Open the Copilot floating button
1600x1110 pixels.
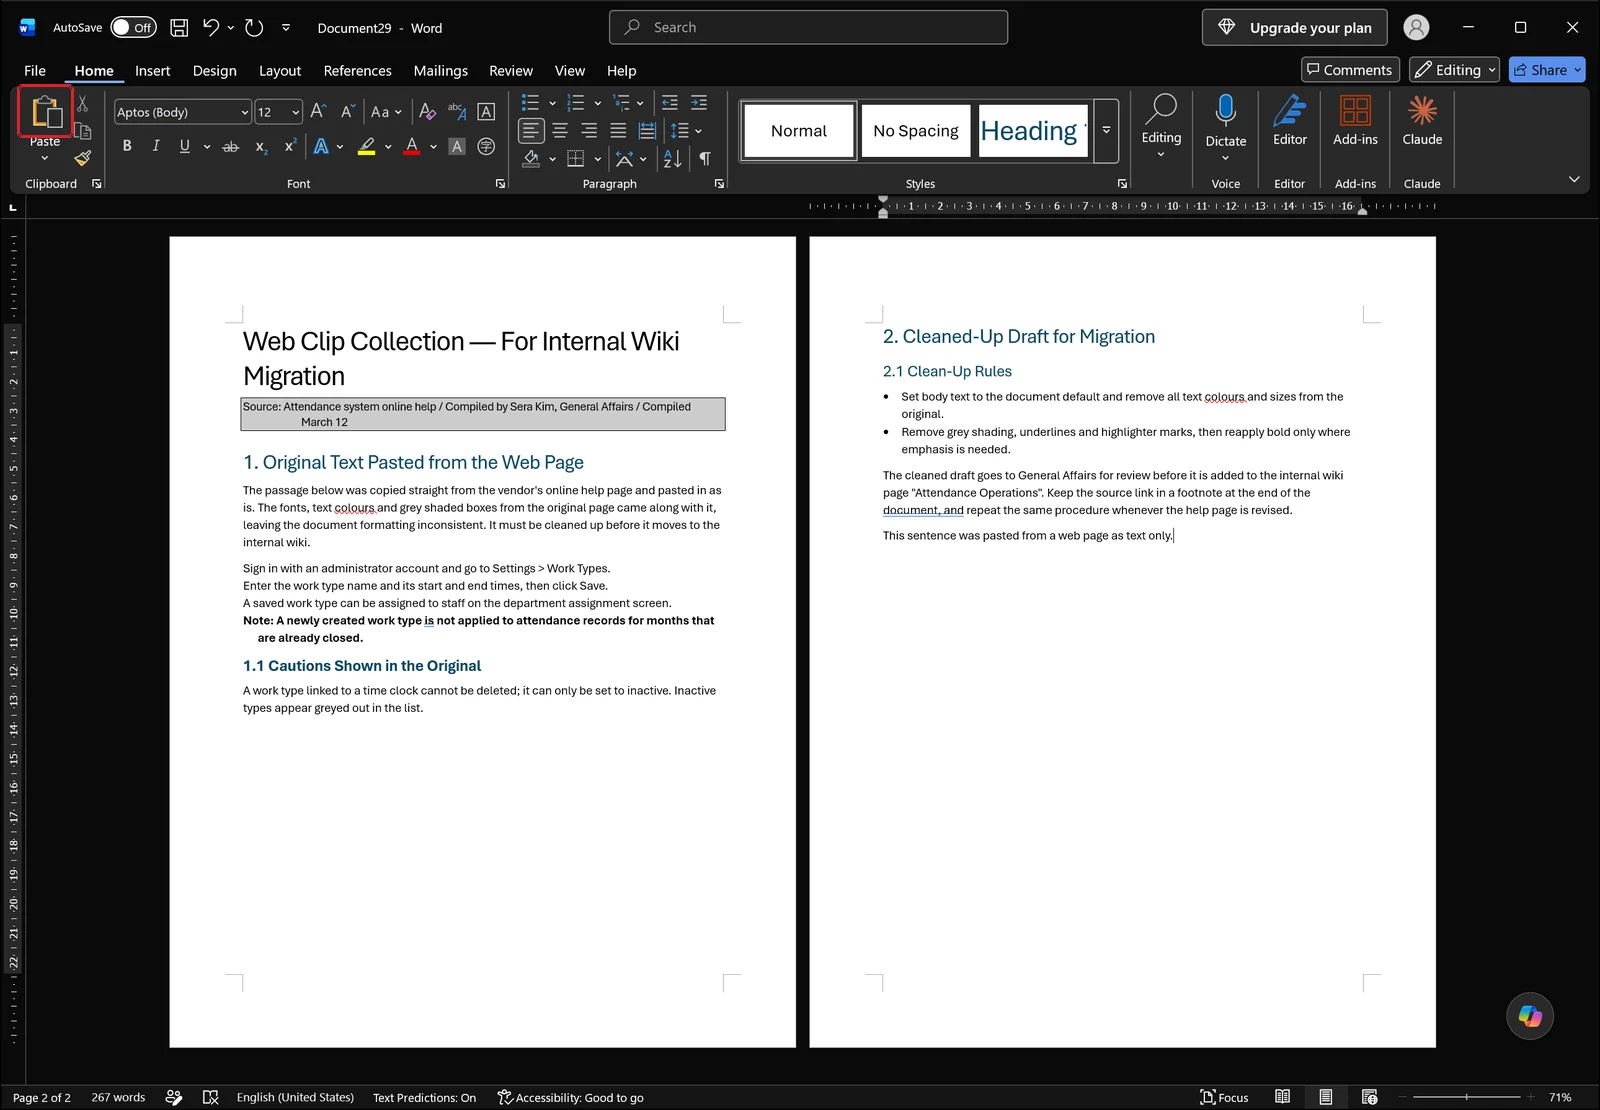1530,1016
